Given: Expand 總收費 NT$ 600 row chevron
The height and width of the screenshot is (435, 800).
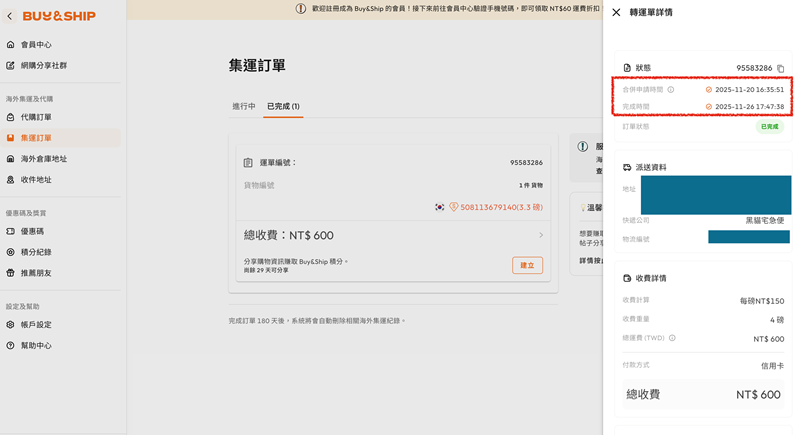Looking at the screenshot, I should tap(541, 235).
